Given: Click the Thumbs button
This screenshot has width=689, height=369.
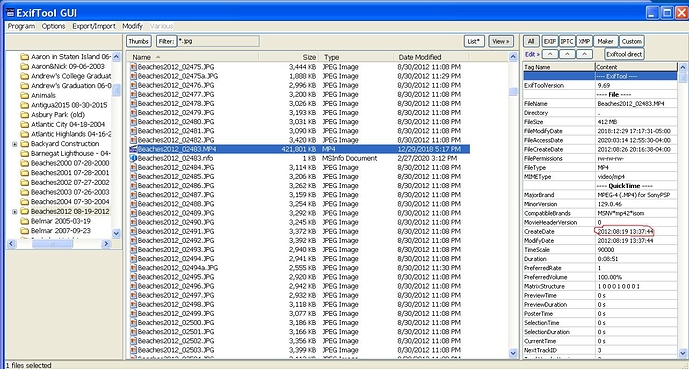Looking at the screenshot, I should click(x=139, y=41).
